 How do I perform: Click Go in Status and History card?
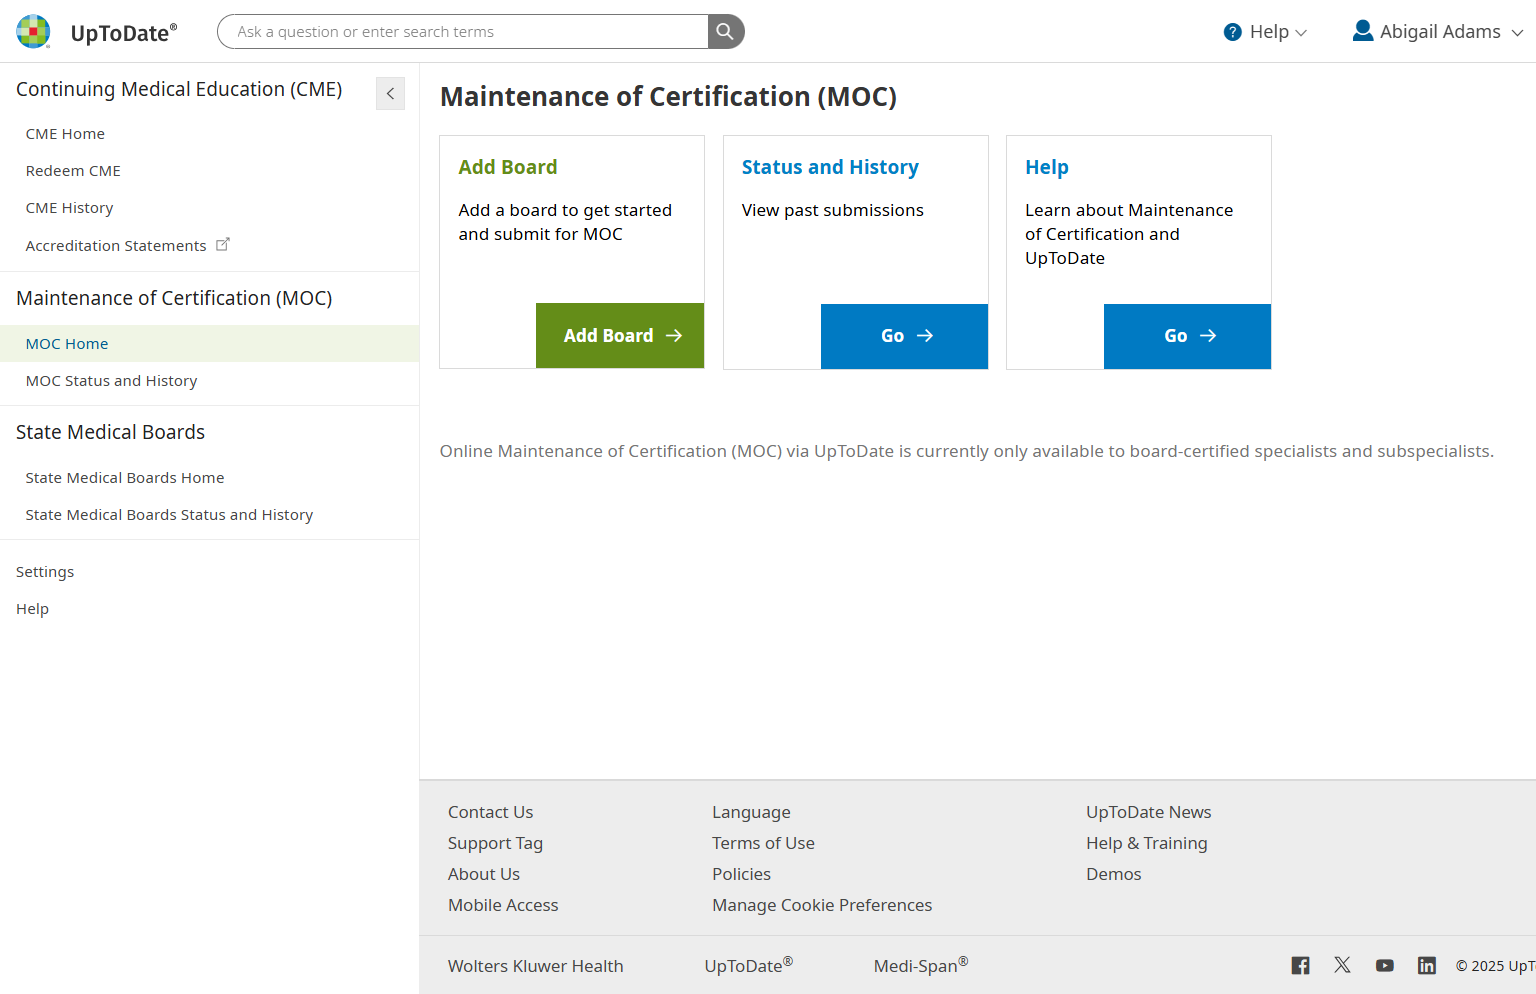tap(904, 336)
